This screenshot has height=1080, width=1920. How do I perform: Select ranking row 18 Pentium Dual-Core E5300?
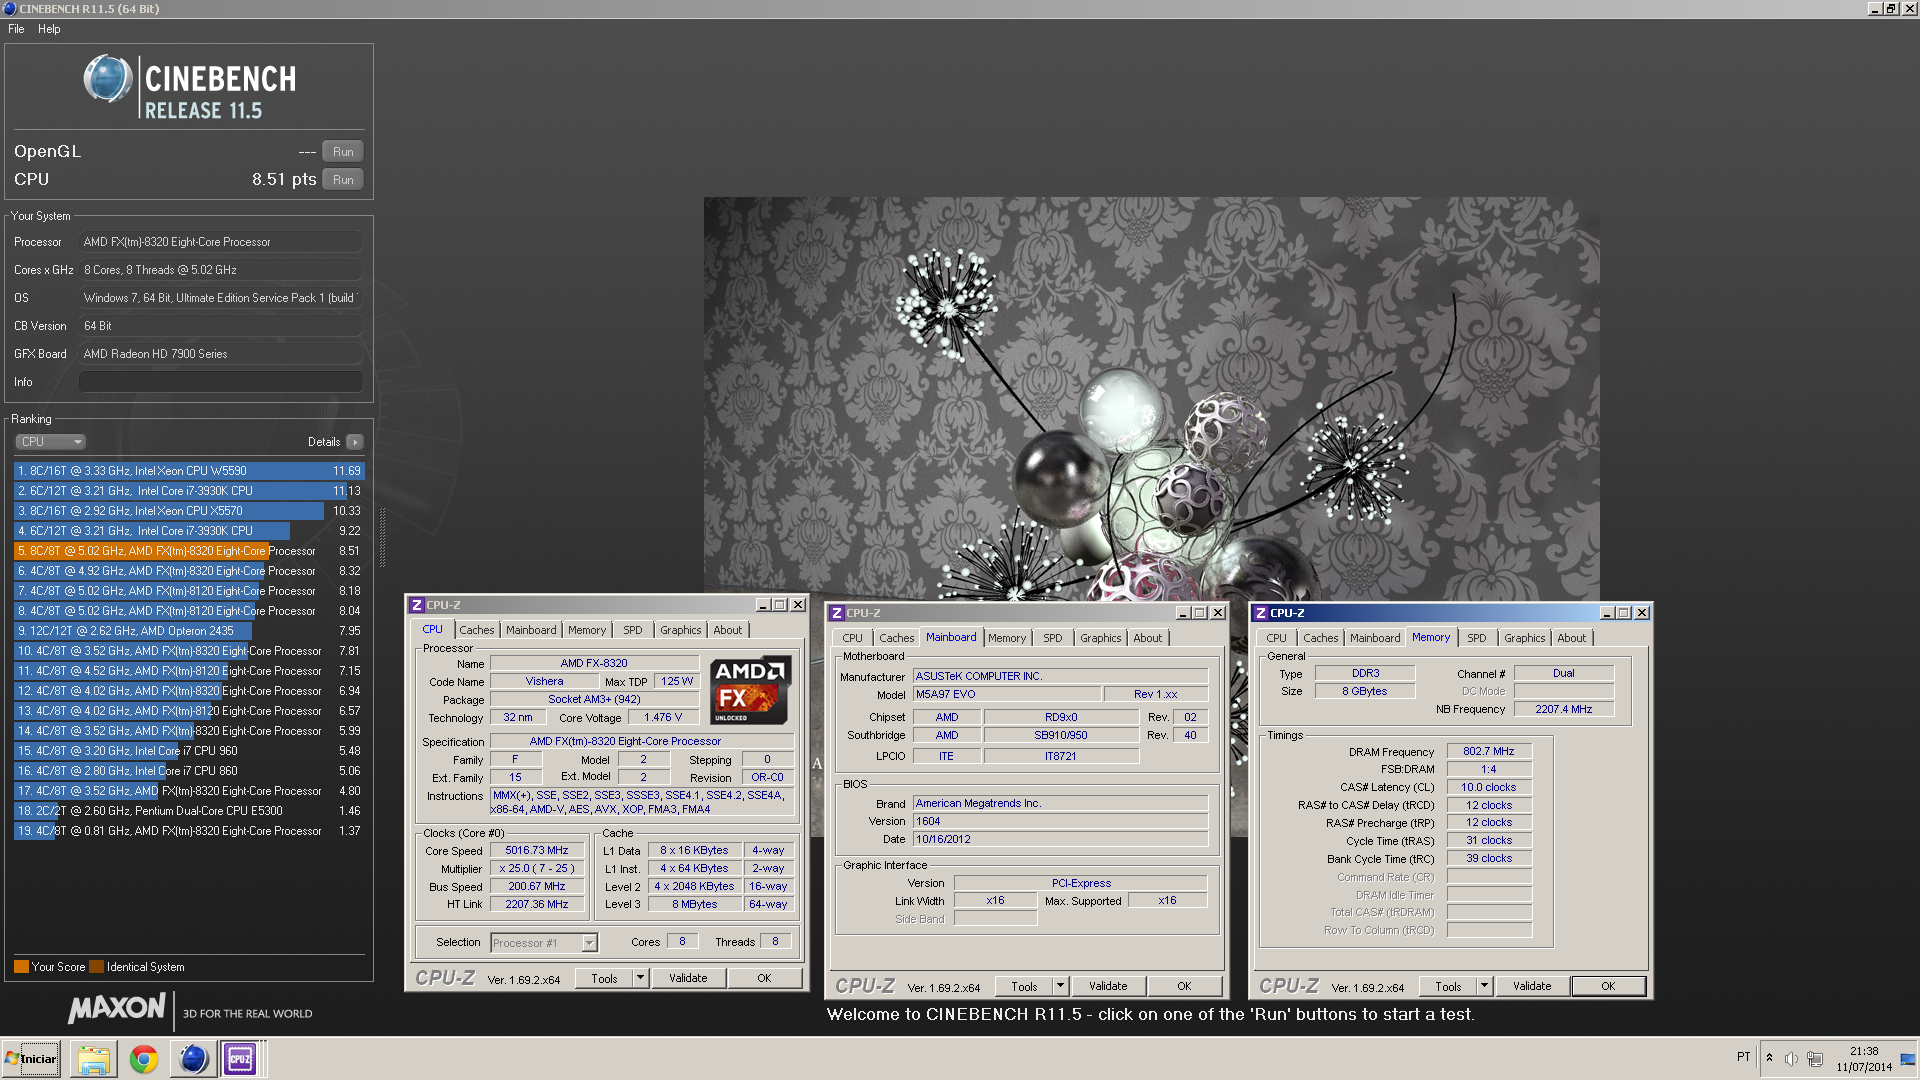point(189,811)
